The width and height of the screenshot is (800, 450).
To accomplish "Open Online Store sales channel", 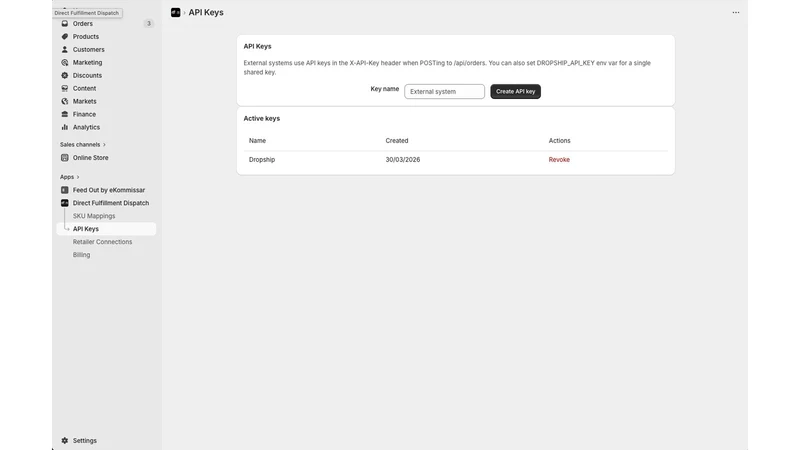I will tap(90, 158).
